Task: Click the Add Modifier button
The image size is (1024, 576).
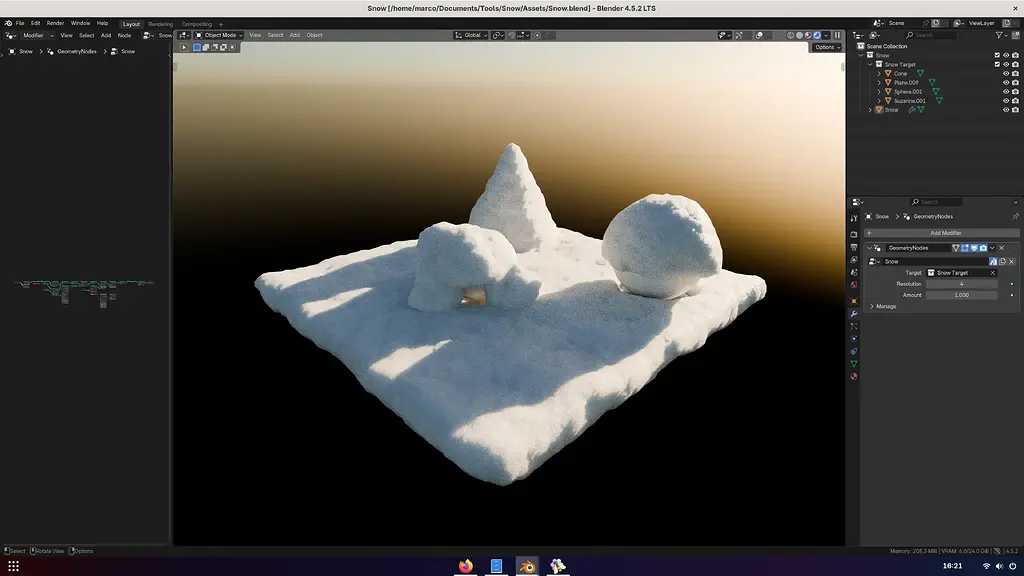Action: point(942,233)
